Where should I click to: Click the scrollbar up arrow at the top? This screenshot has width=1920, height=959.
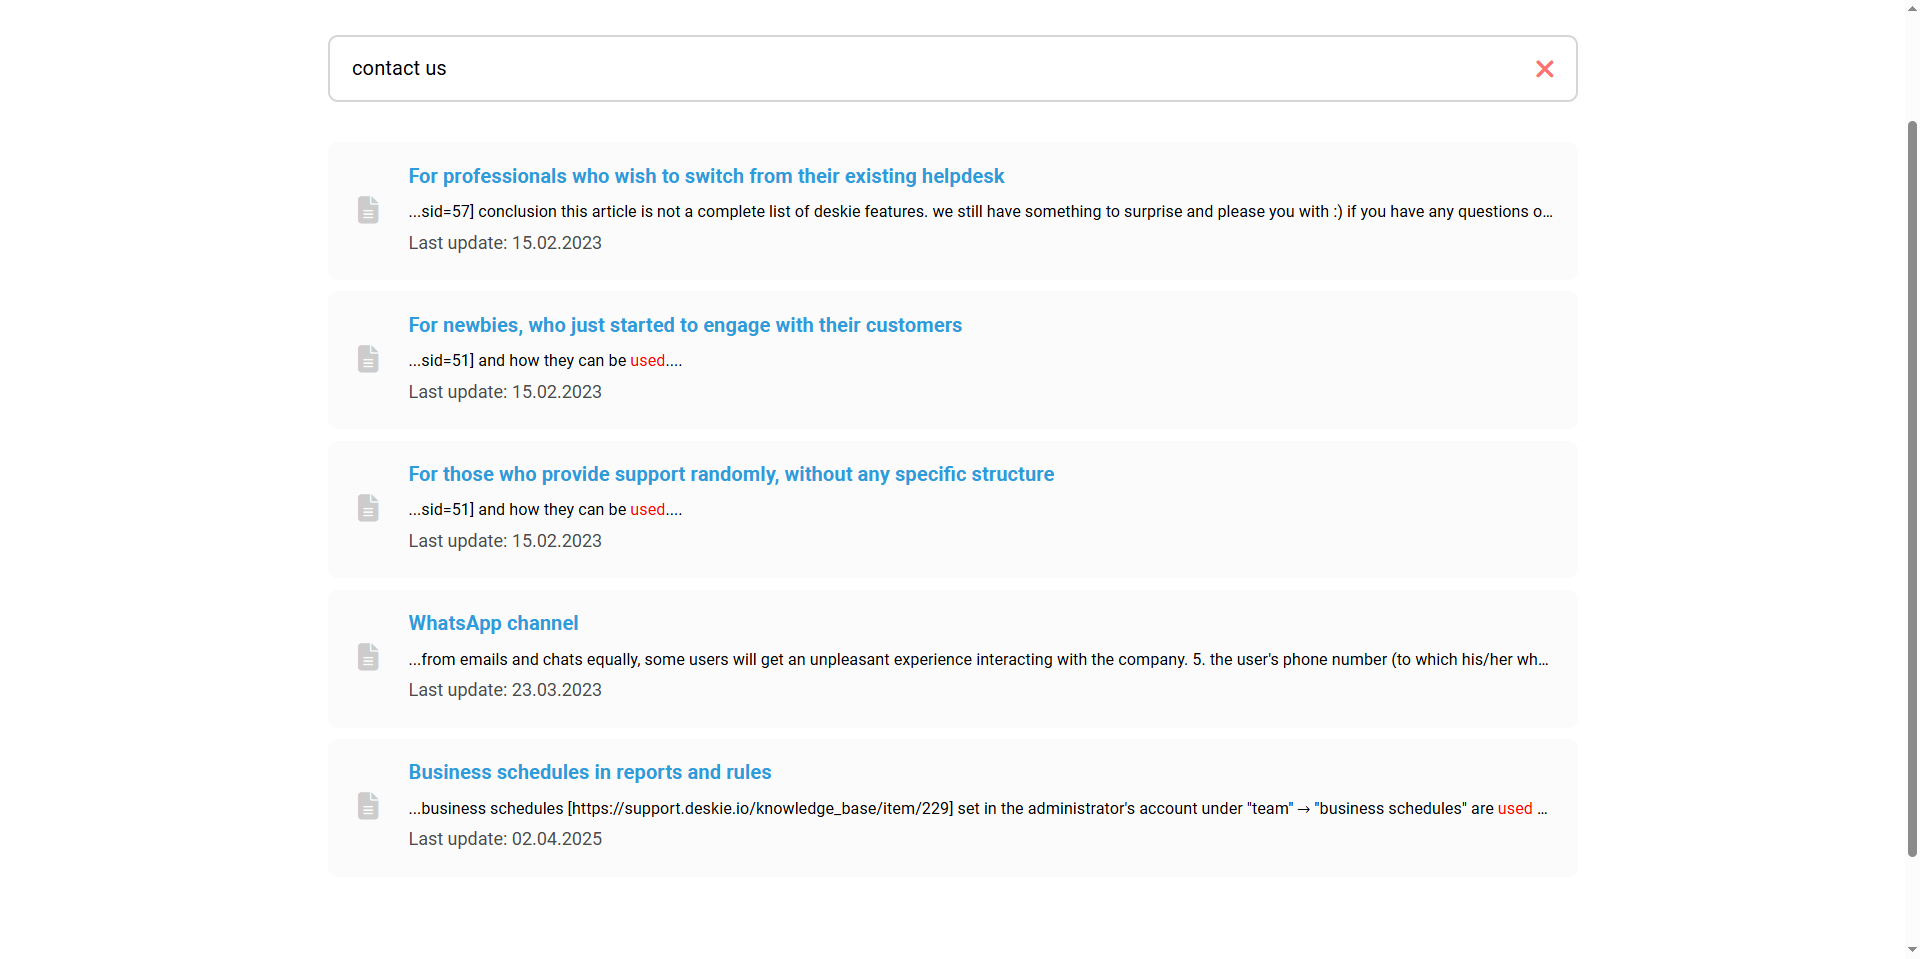coord(1912,8)
